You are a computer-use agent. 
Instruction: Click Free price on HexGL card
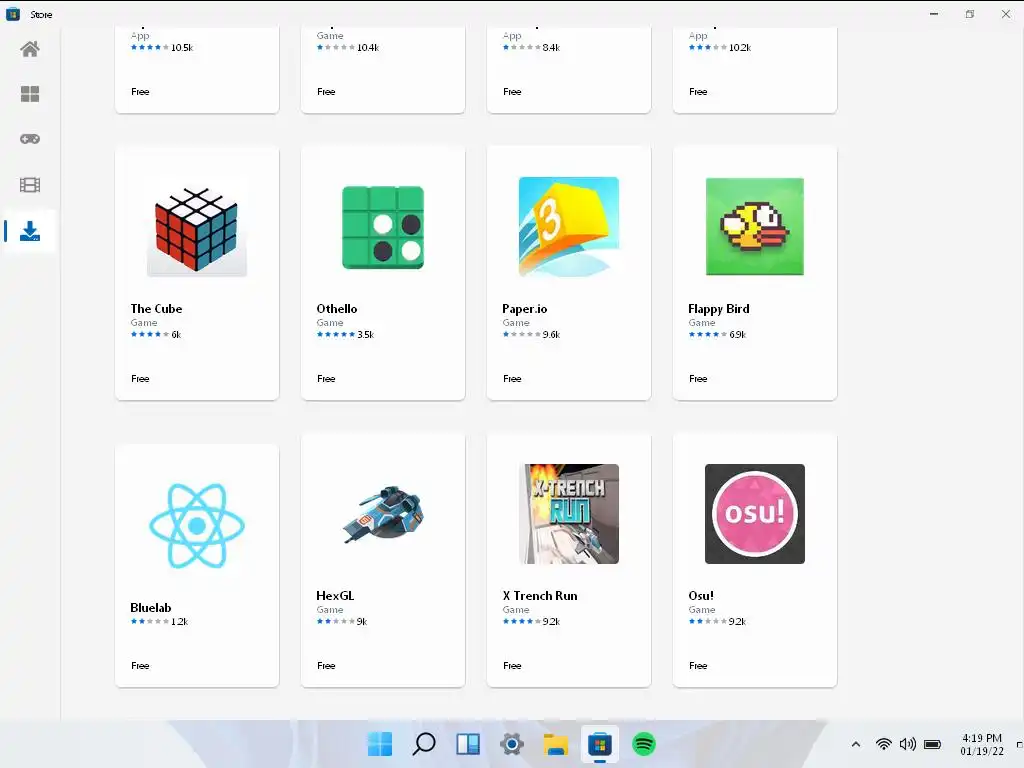[326, 666]
